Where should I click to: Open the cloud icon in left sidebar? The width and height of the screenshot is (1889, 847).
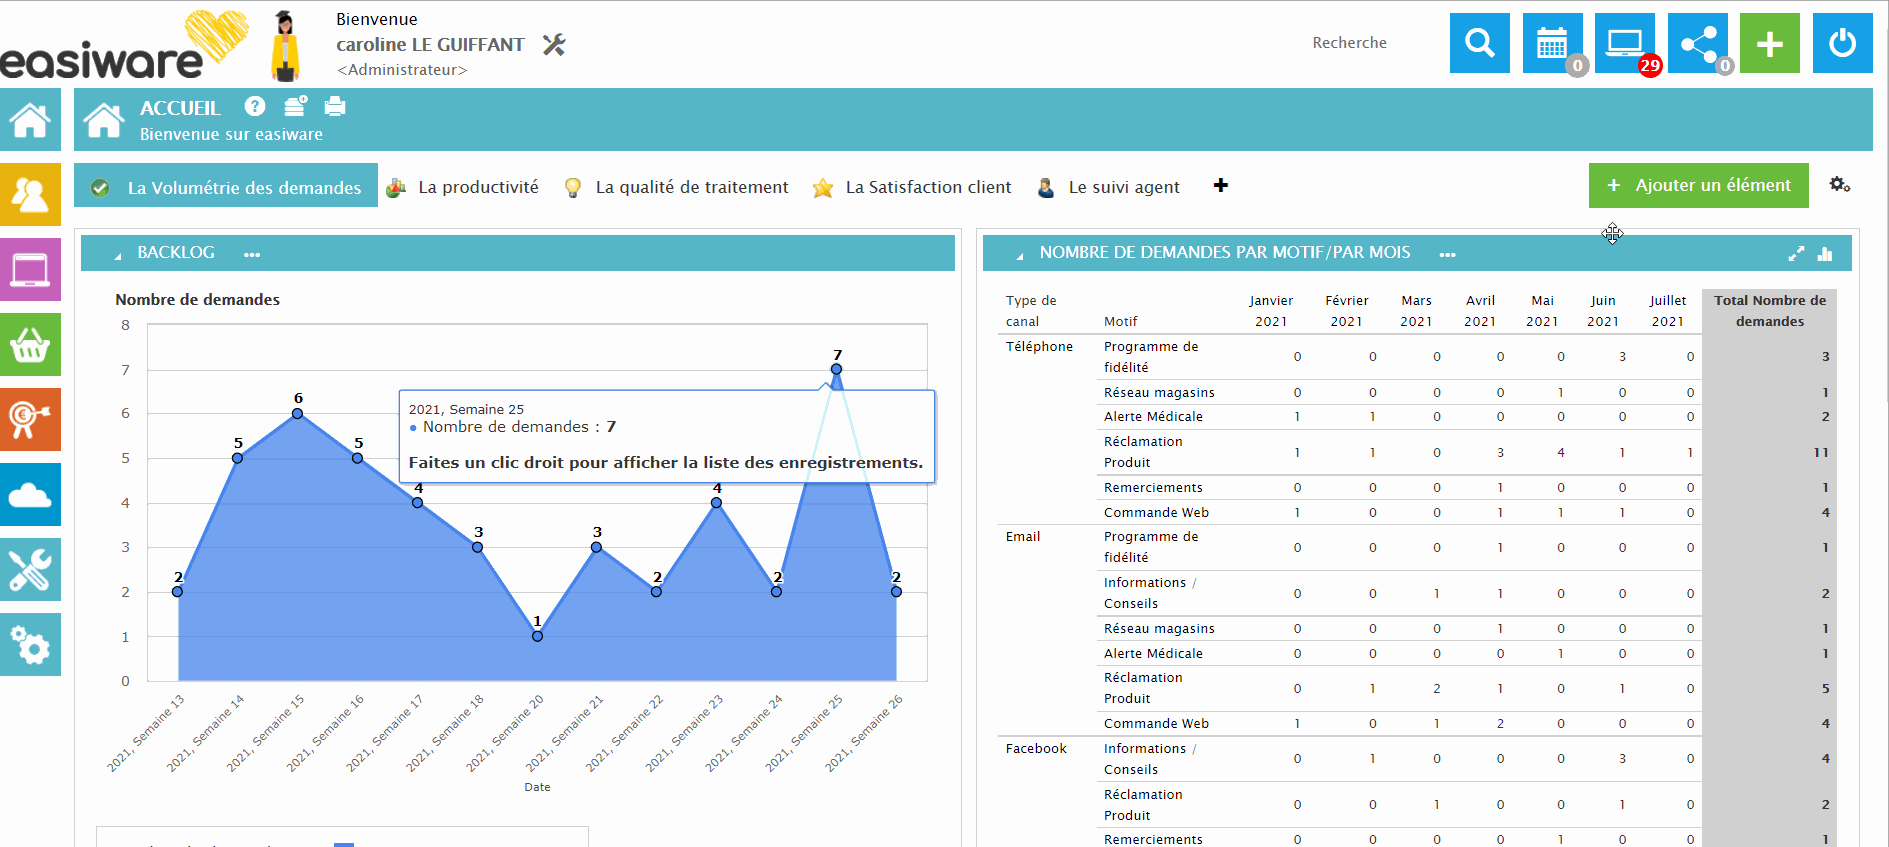(30, 495)
